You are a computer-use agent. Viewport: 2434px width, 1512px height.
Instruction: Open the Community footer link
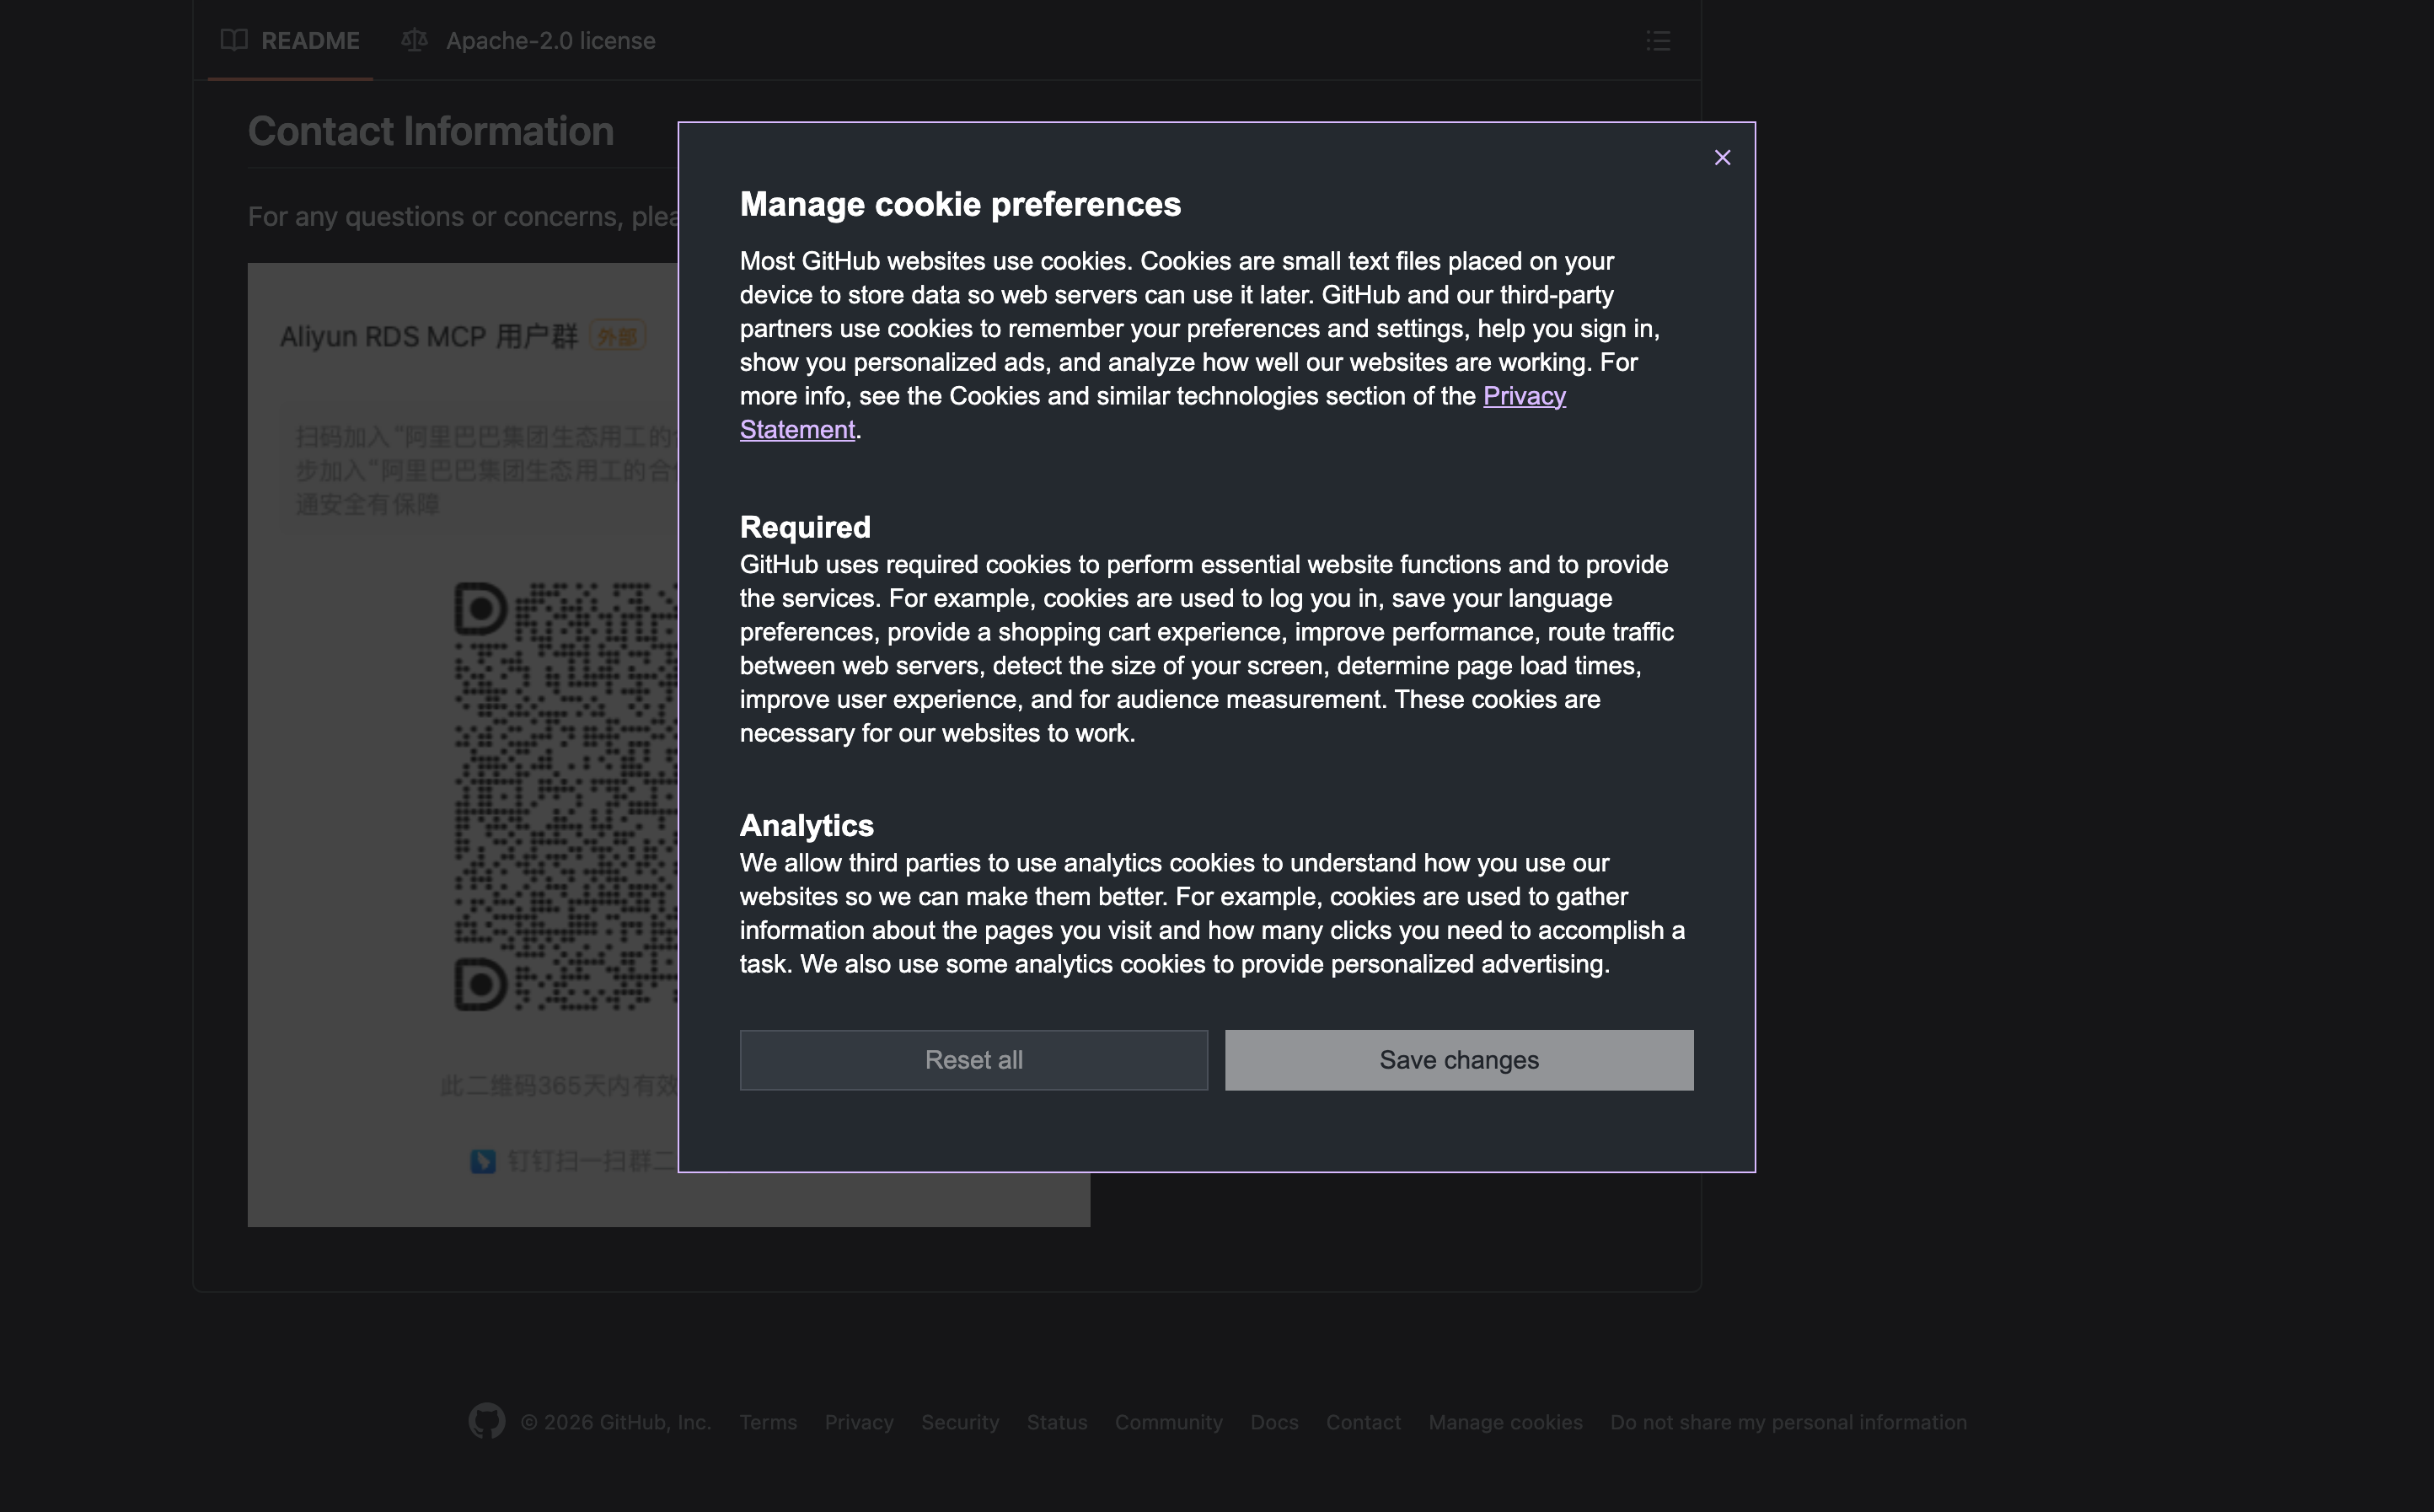[x=1169, y=1422]
